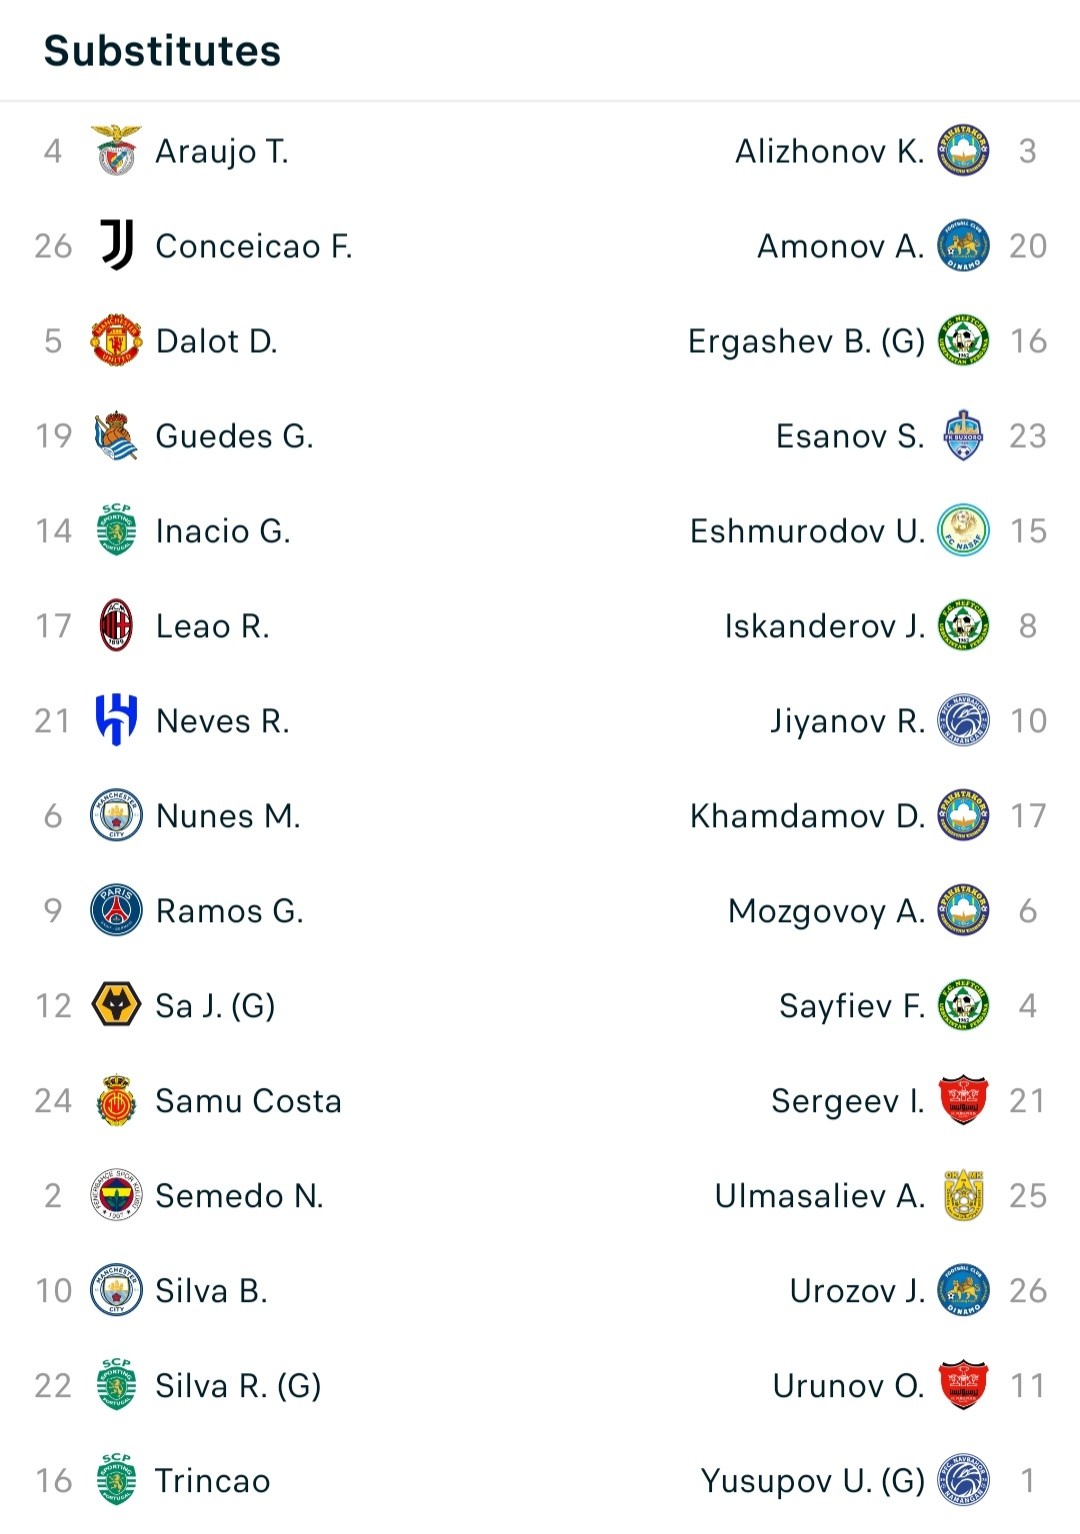Tap the Al Hilal logo beside Neves R.
The height and width of the screenshot is (1534, 1080).
[116, 720]
